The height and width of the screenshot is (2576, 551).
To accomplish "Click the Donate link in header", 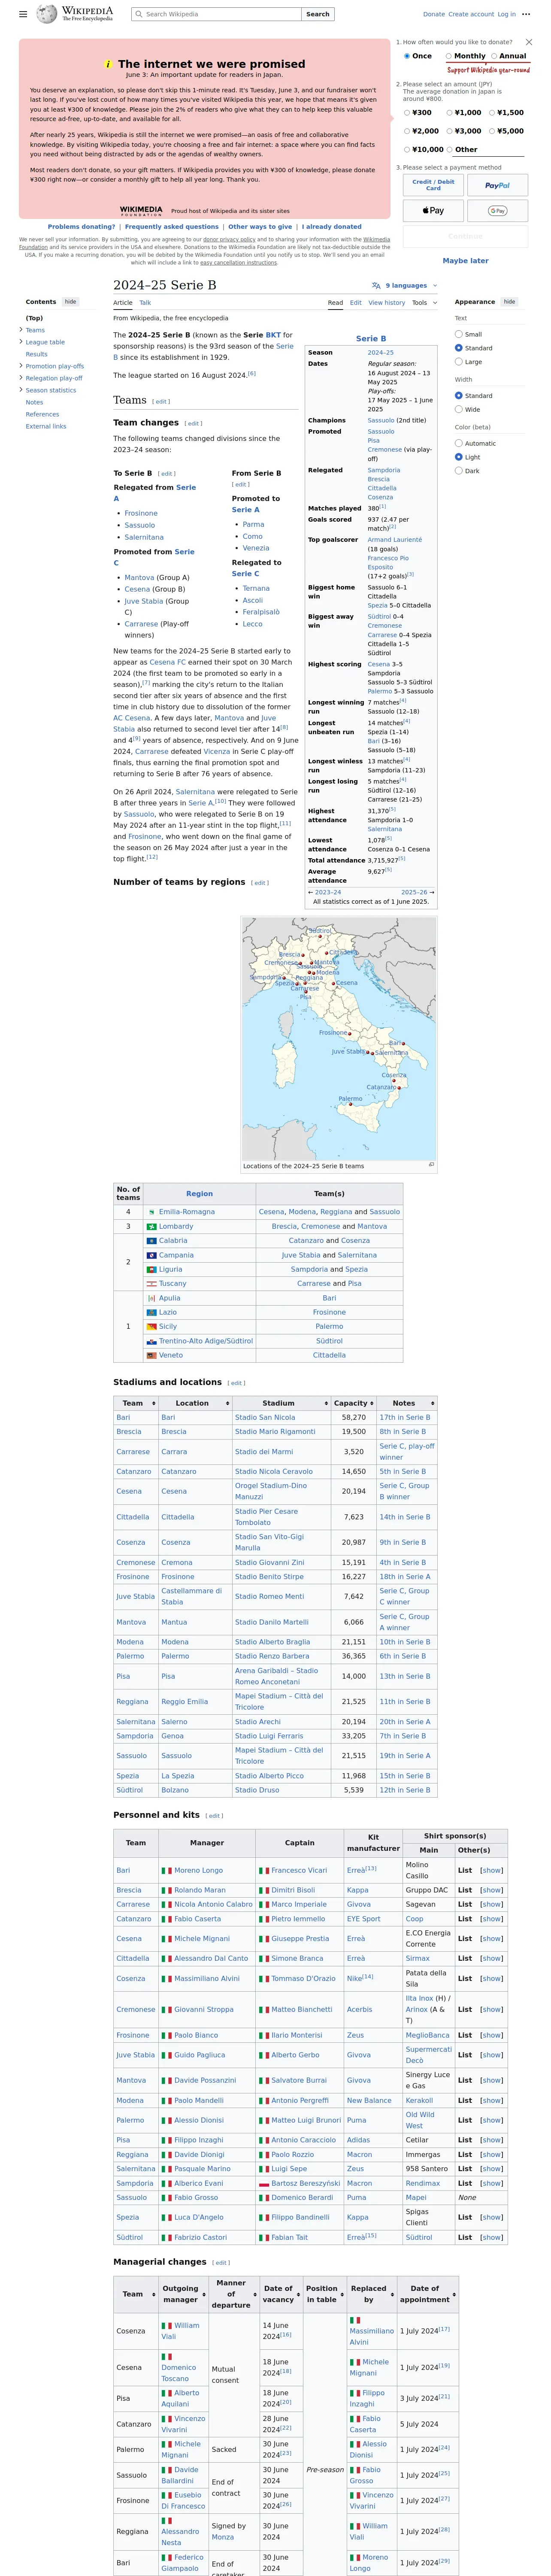I will (434, 14).
